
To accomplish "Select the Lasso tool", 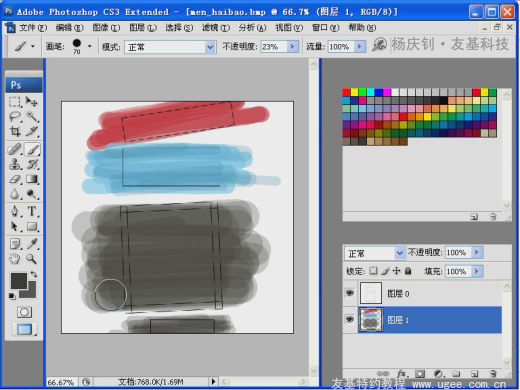I will [15, 117].
